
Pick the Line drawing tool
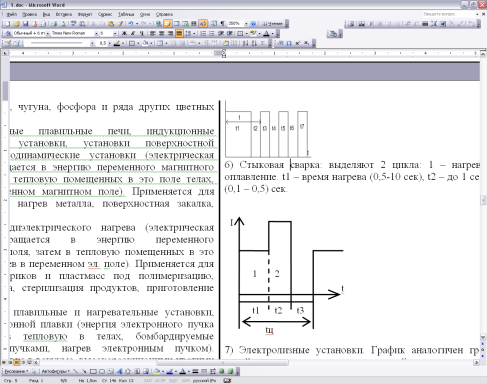76,371
